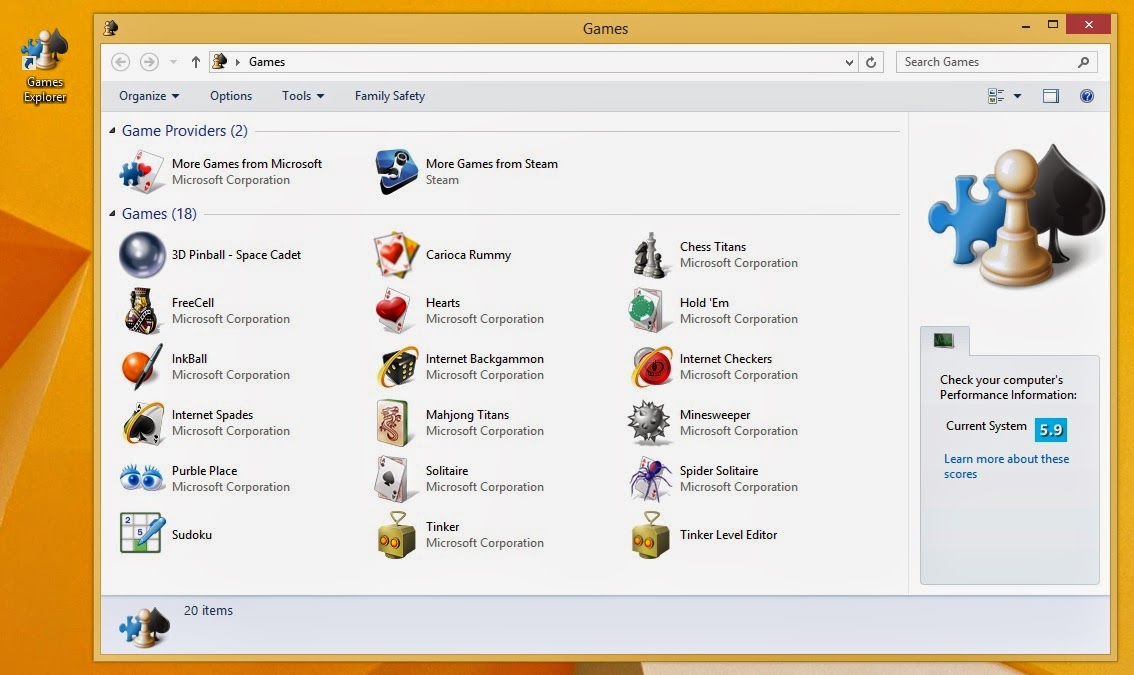Open the Organize dropdown menu
Screen dimensions: 1134x675
(x=149, y=96)
